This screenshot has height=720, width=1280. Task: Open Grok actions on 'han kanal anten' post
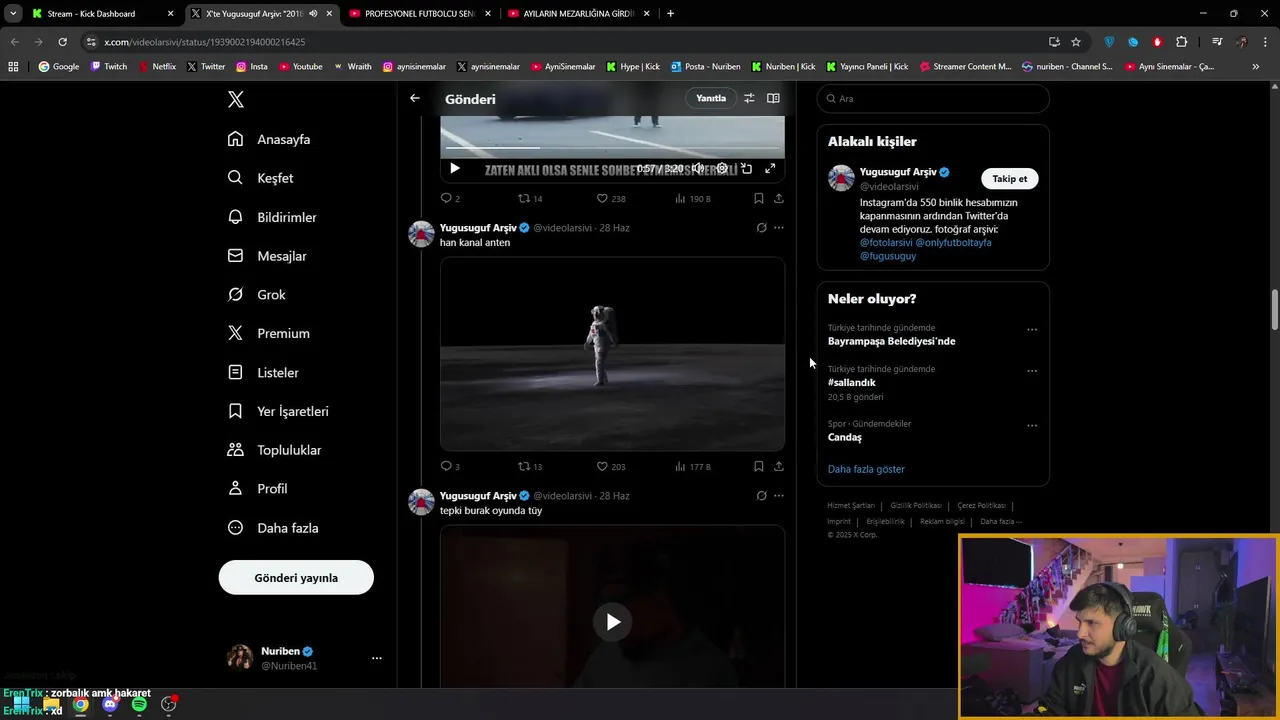761,228
